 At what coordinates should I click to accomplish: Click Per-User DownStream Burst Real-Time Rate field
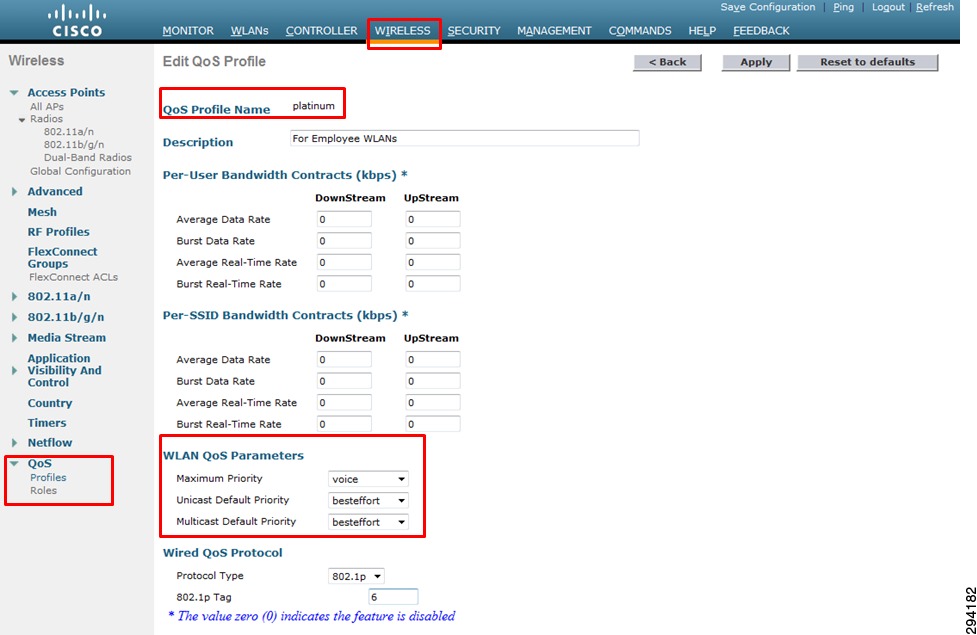(x=344, y=284)
